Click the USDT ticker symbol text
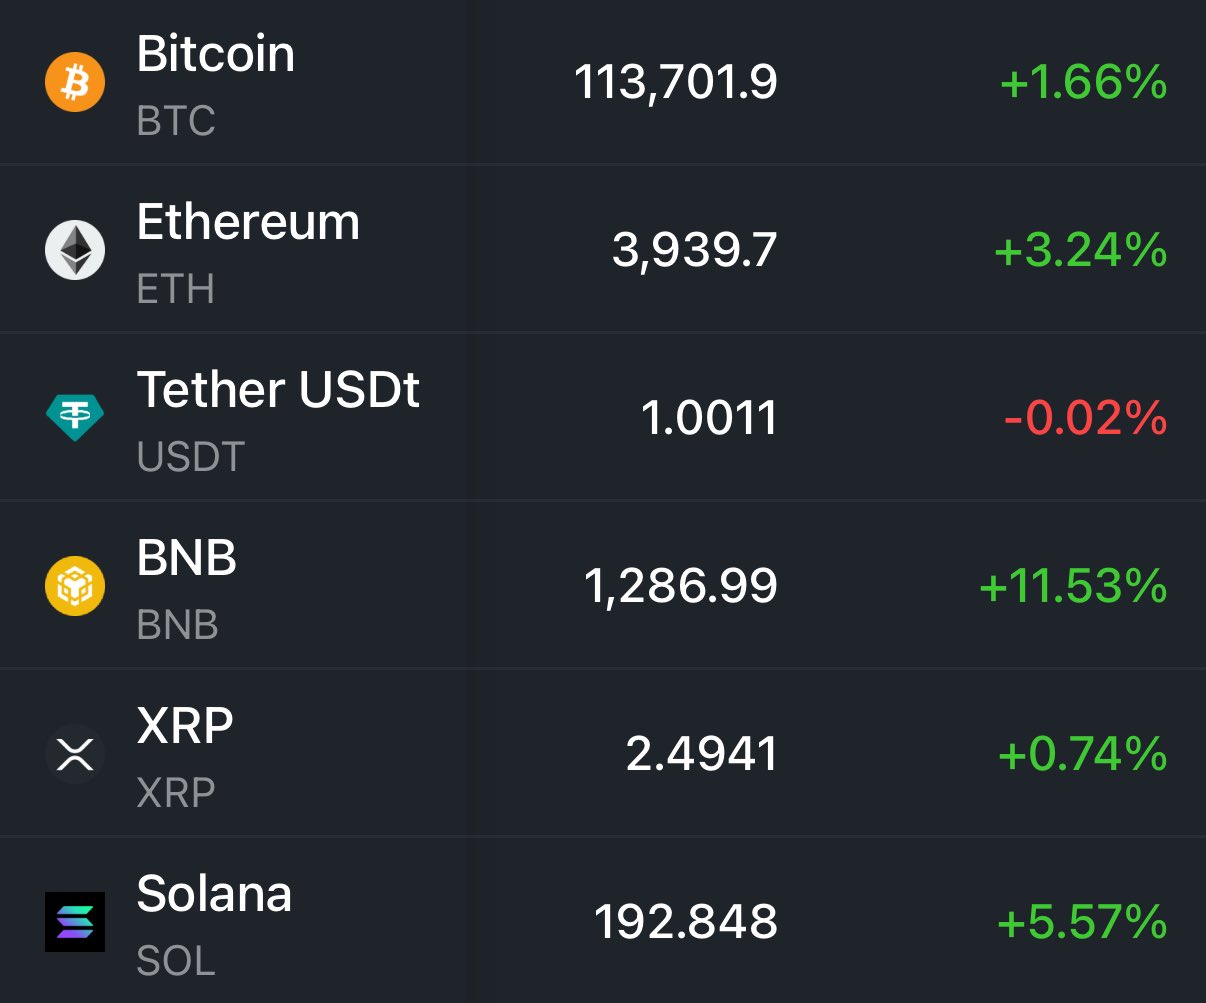 click(191, 457)
